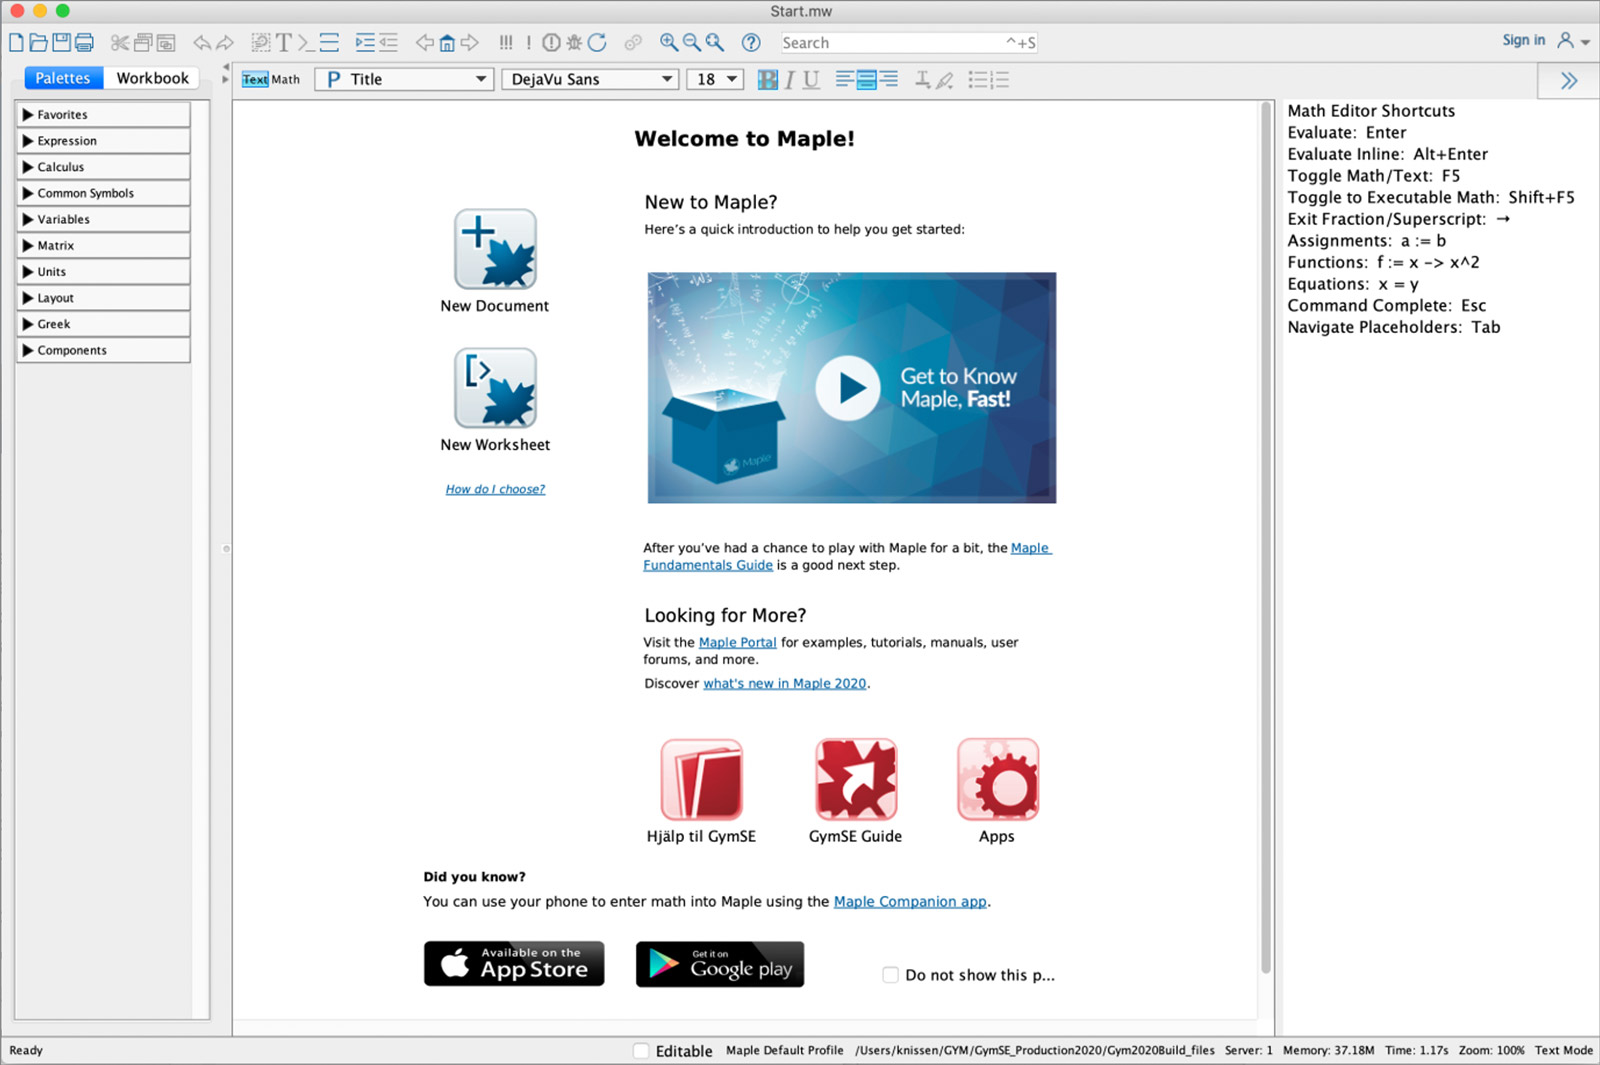Toggle the Editable checkbox in status bar
Screen dimensions: 1600x1065
pyautogui.click(x=641, y=1051)
